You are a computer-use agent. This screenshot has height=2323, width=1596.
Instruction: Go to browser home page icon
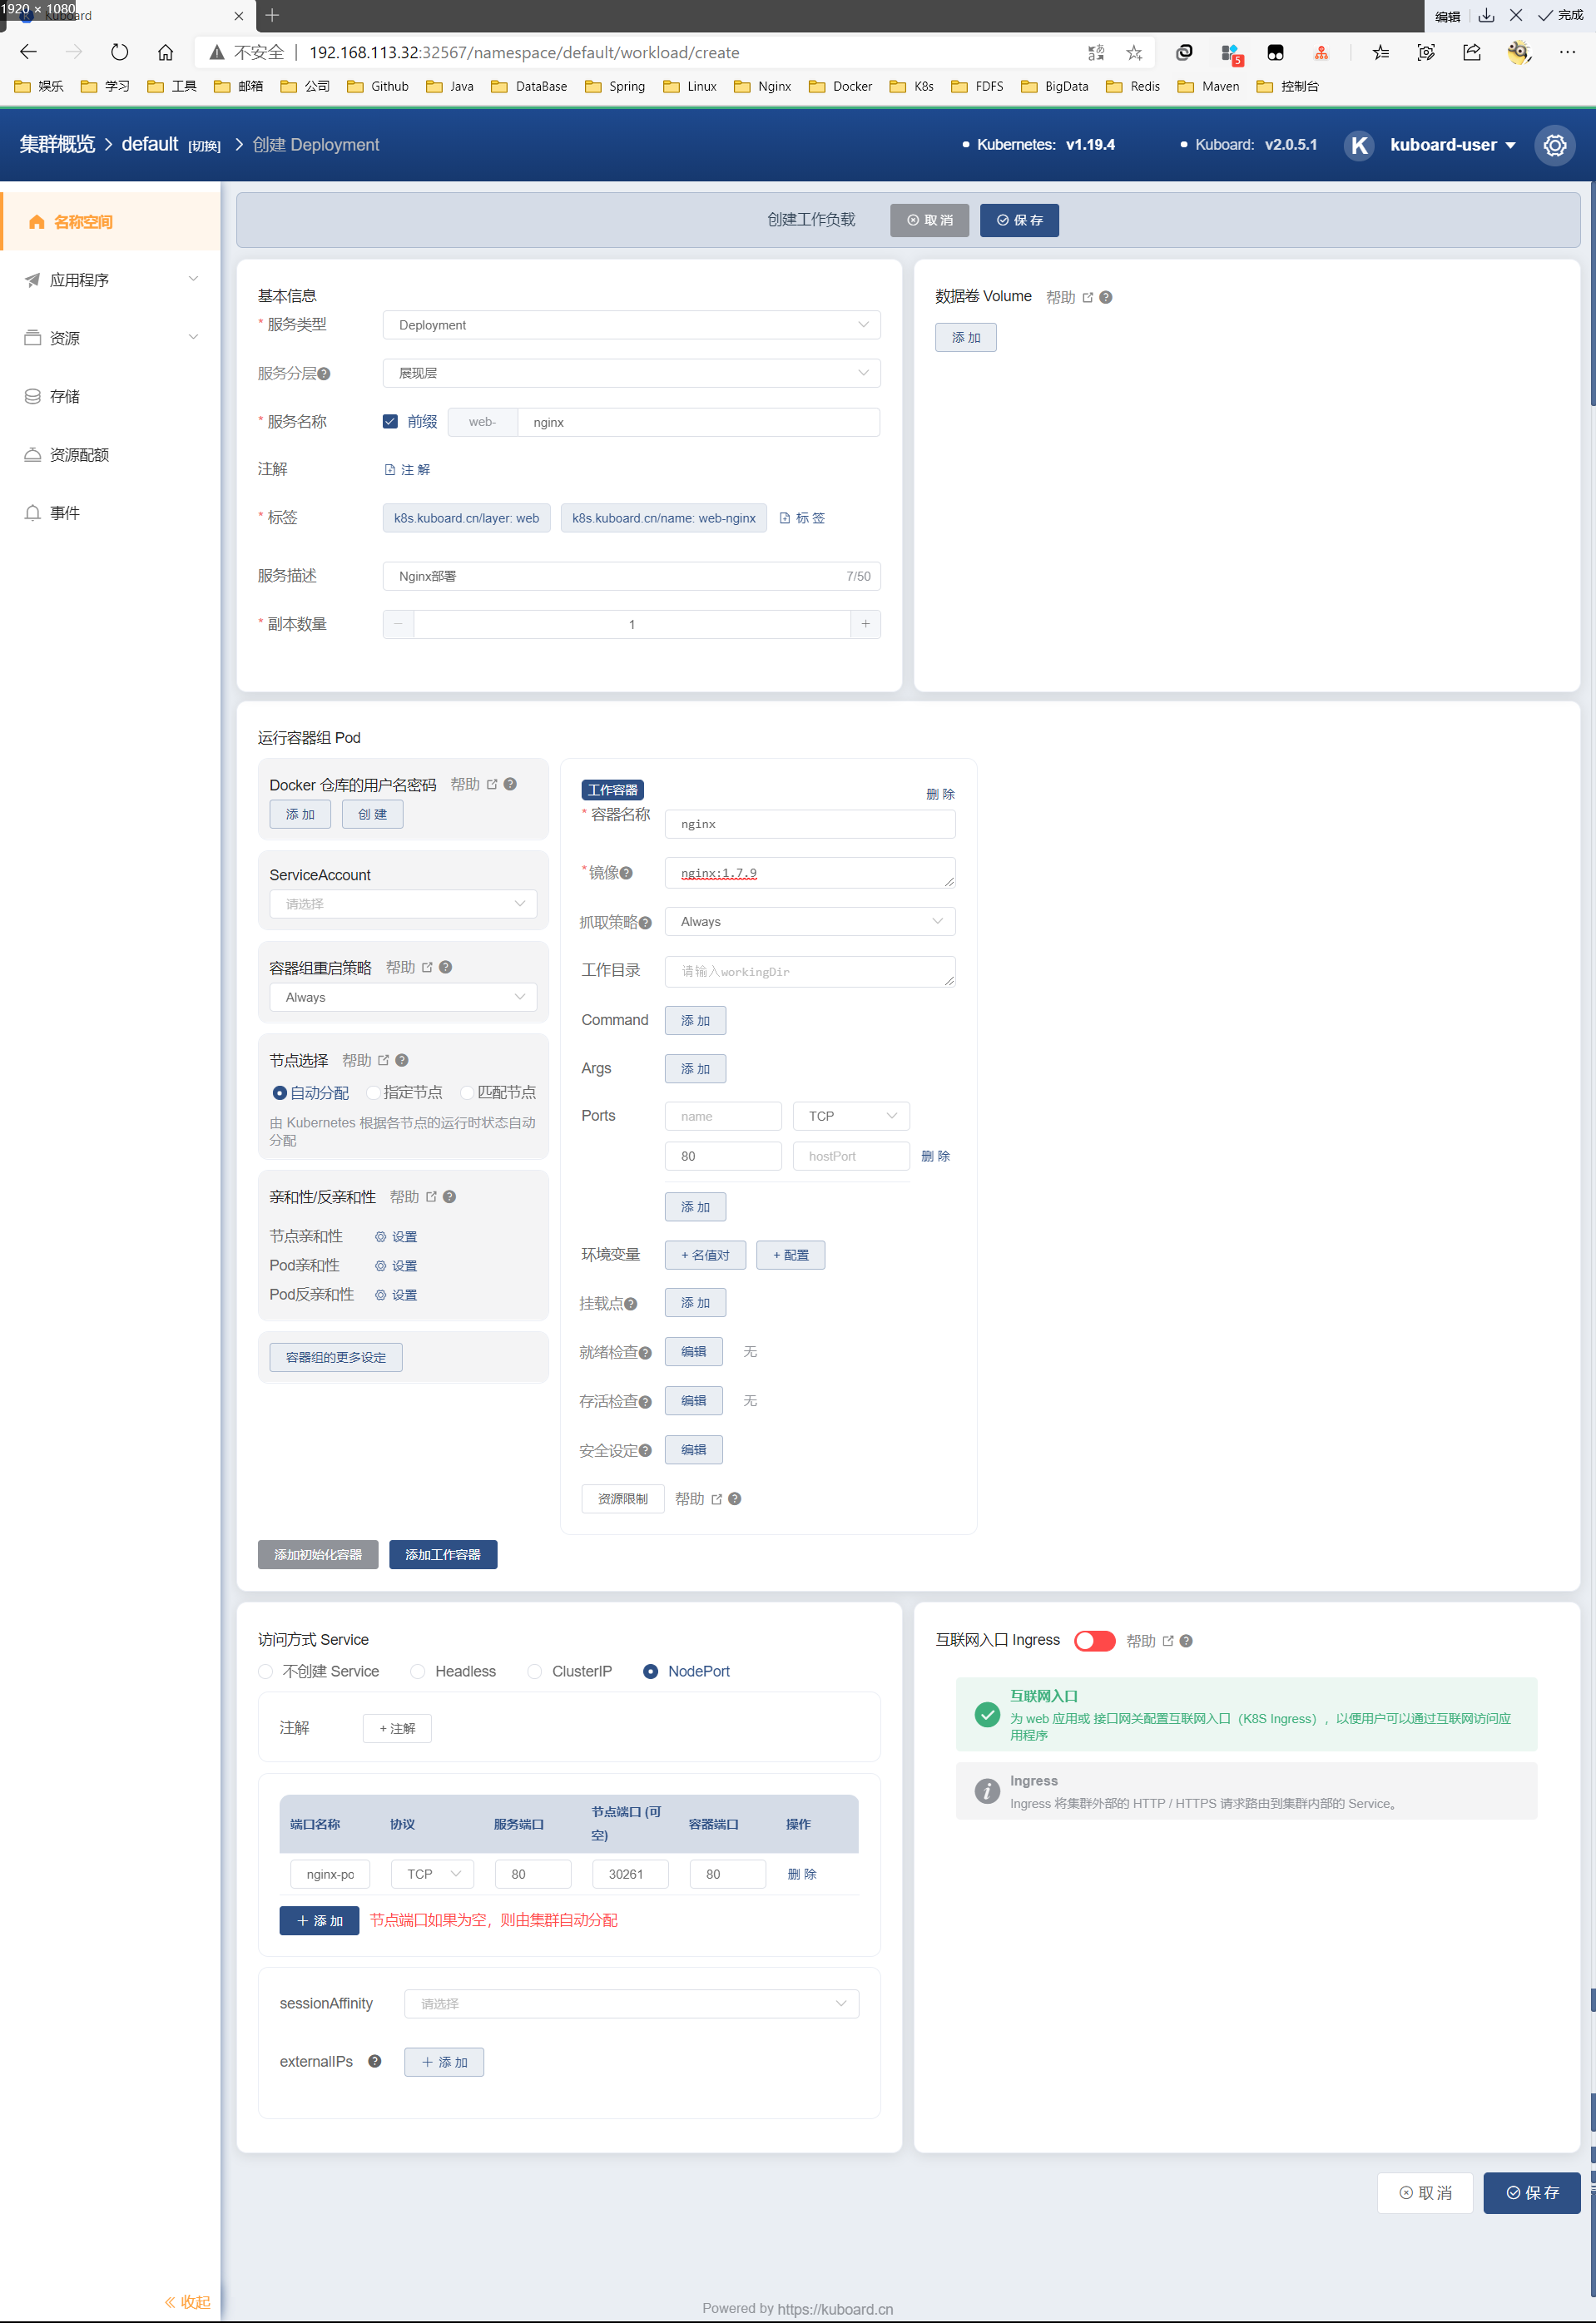[x=165, y=52]
